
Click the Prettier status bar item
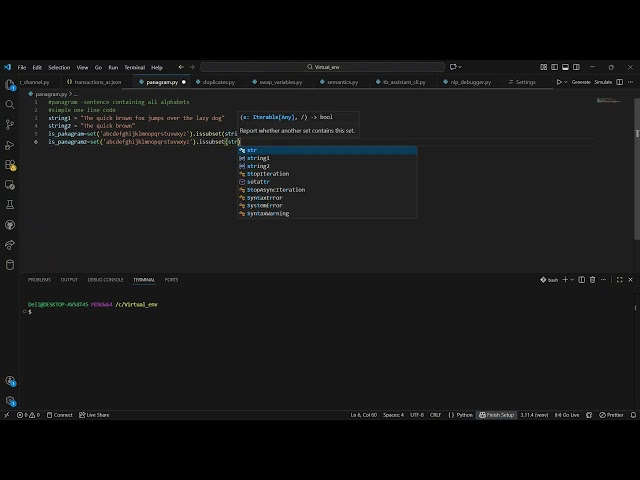(611, 415)
